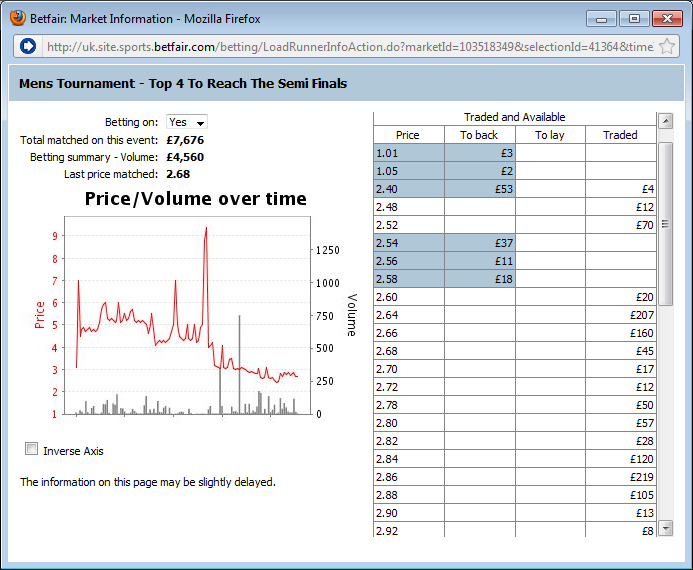Select the 2.92 price cell
The height and width of the screenshot is (570, 693).
click(x=409, y=530)
